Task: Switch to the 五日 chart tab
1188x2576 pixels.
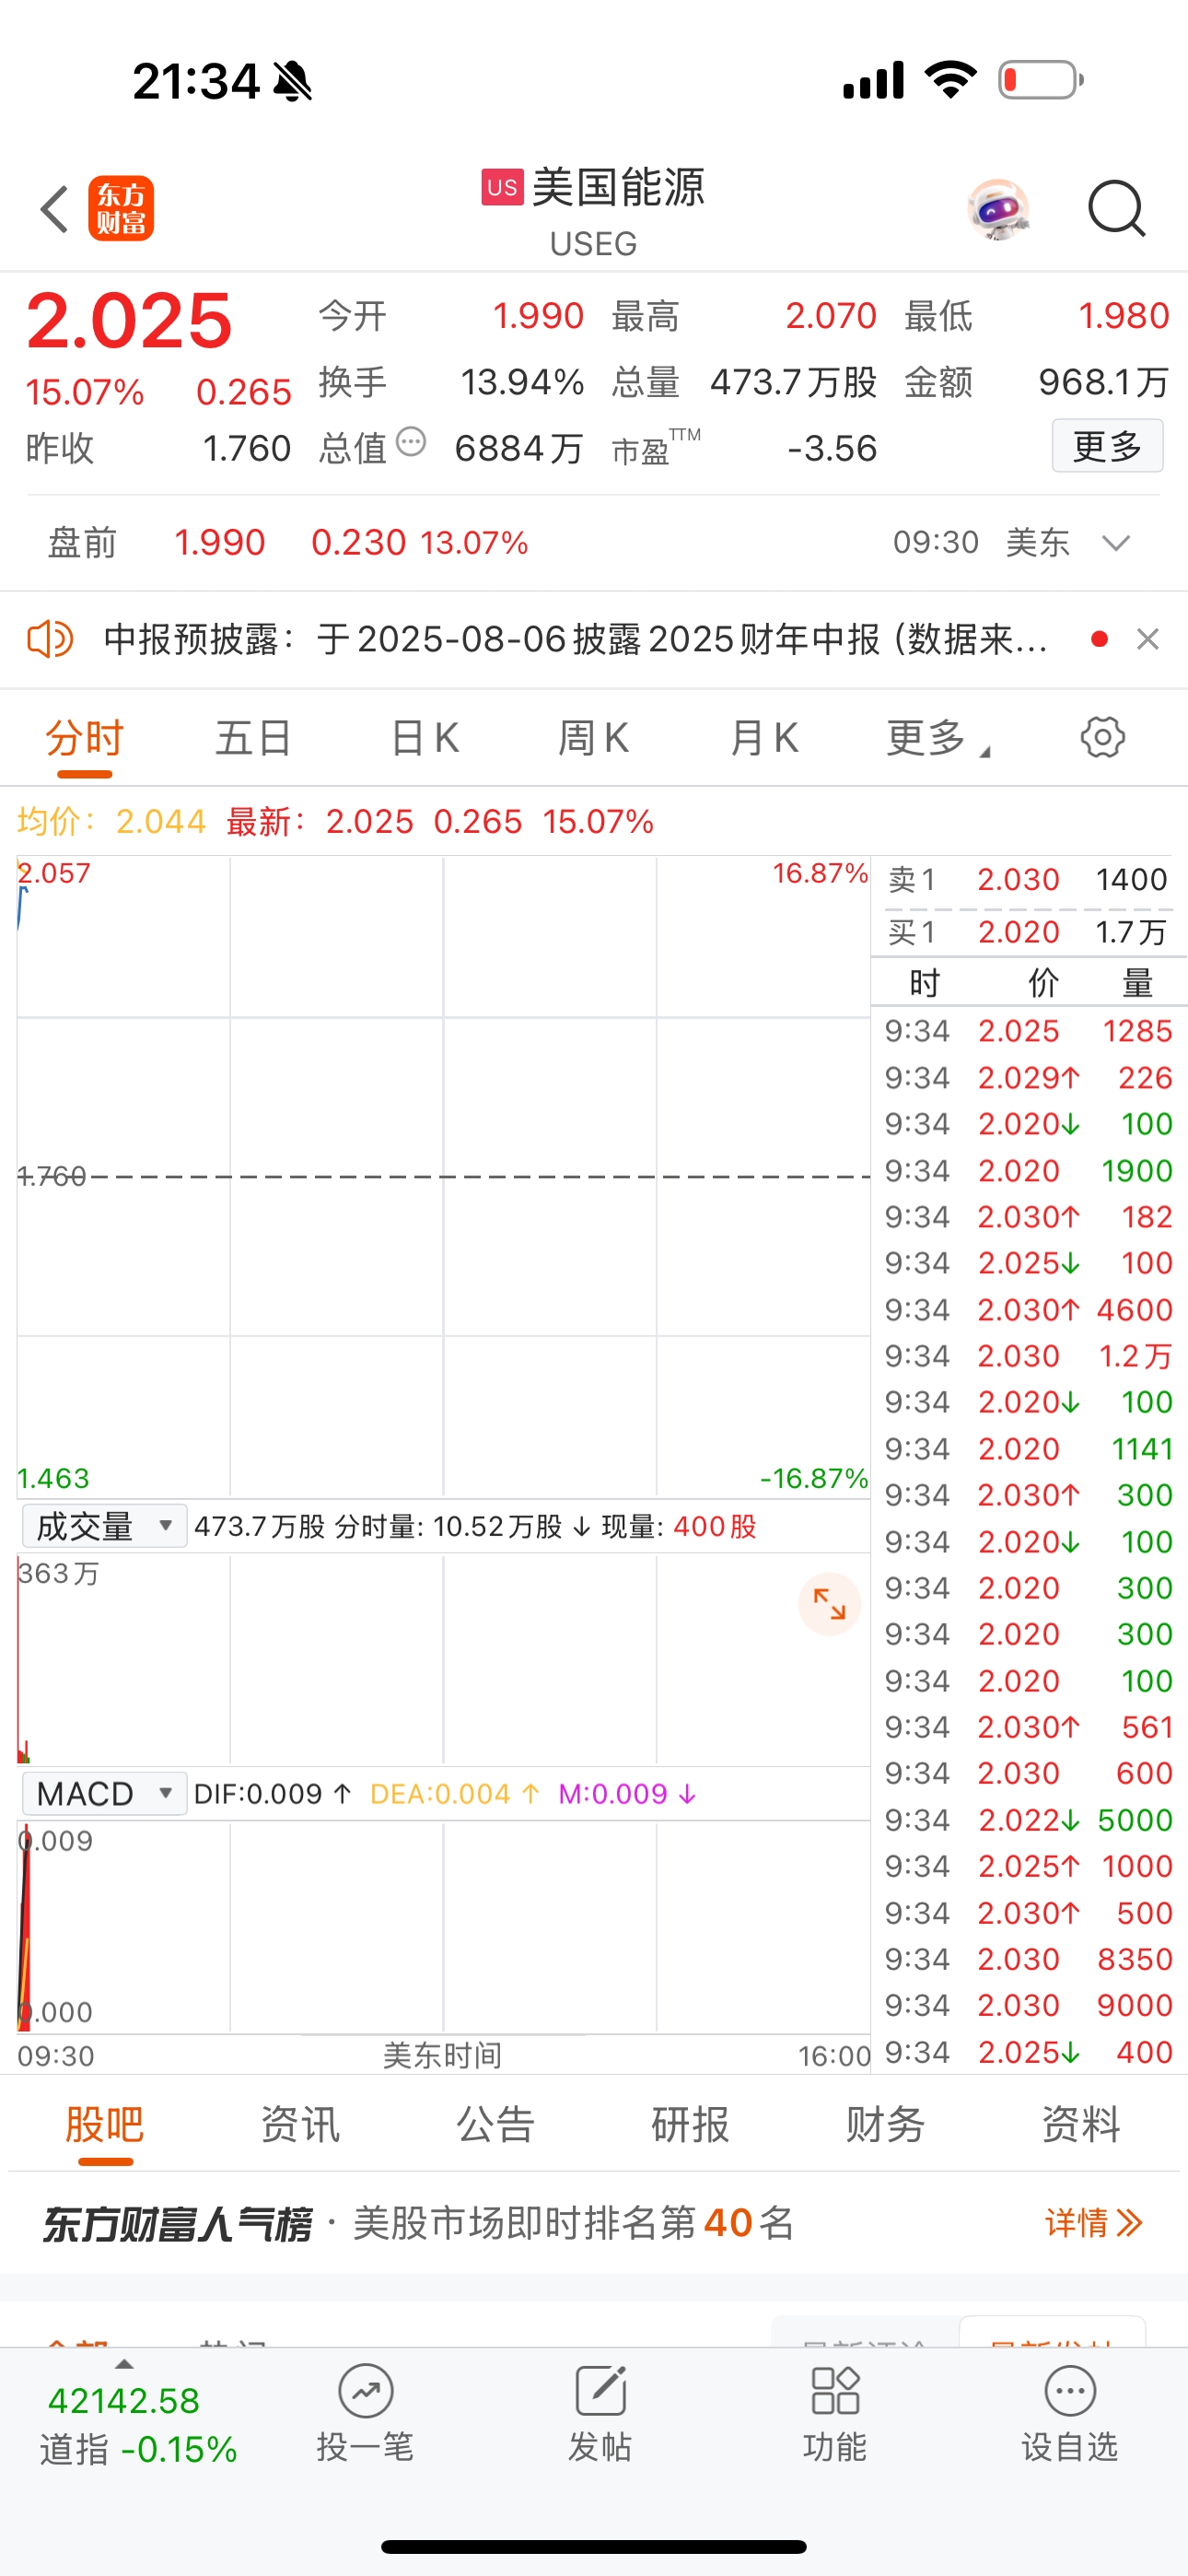Action: [254, 738]
